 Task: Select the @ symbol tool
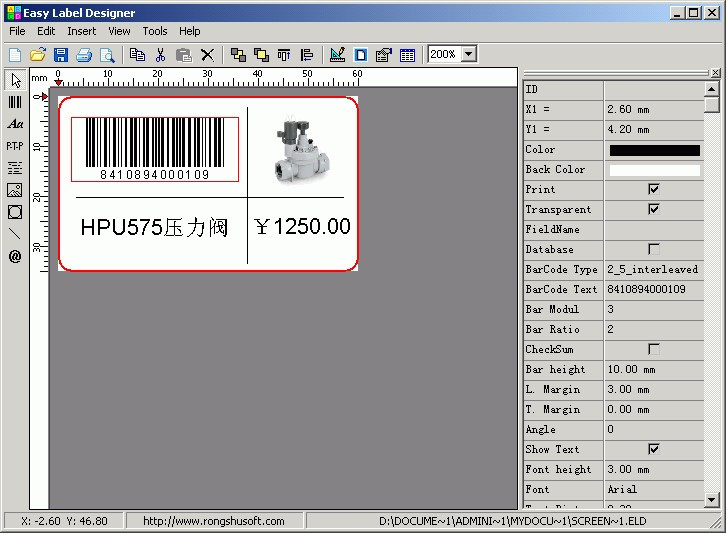pos(15,256)
